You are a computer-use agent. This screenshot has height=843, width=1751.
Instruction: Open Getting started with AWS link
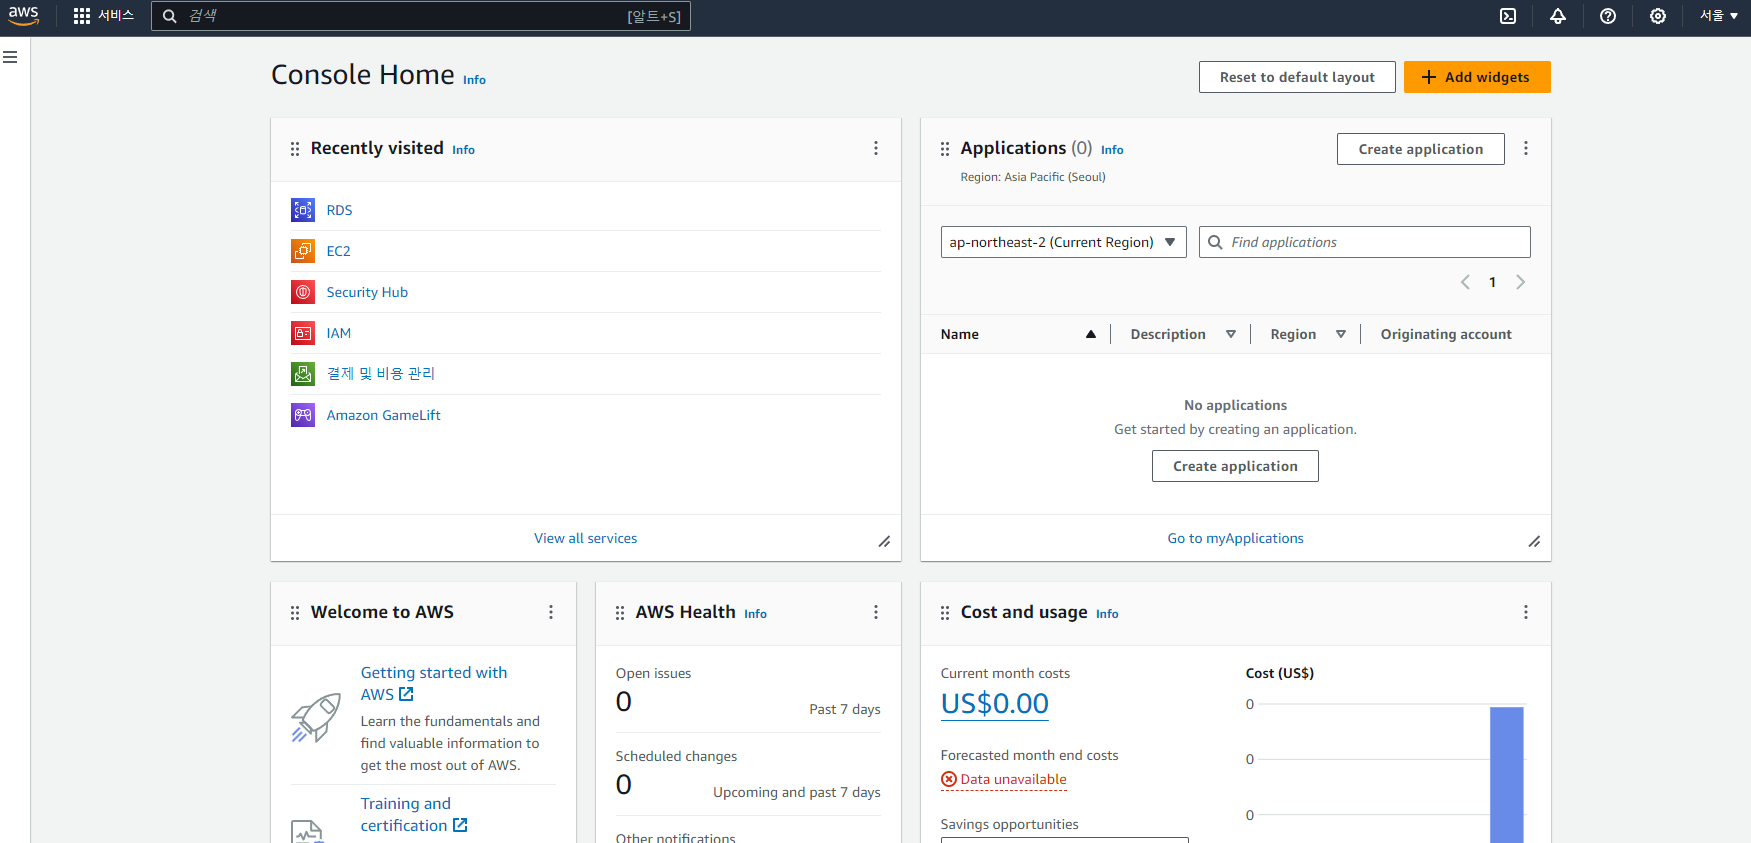[x=434, y=683]
